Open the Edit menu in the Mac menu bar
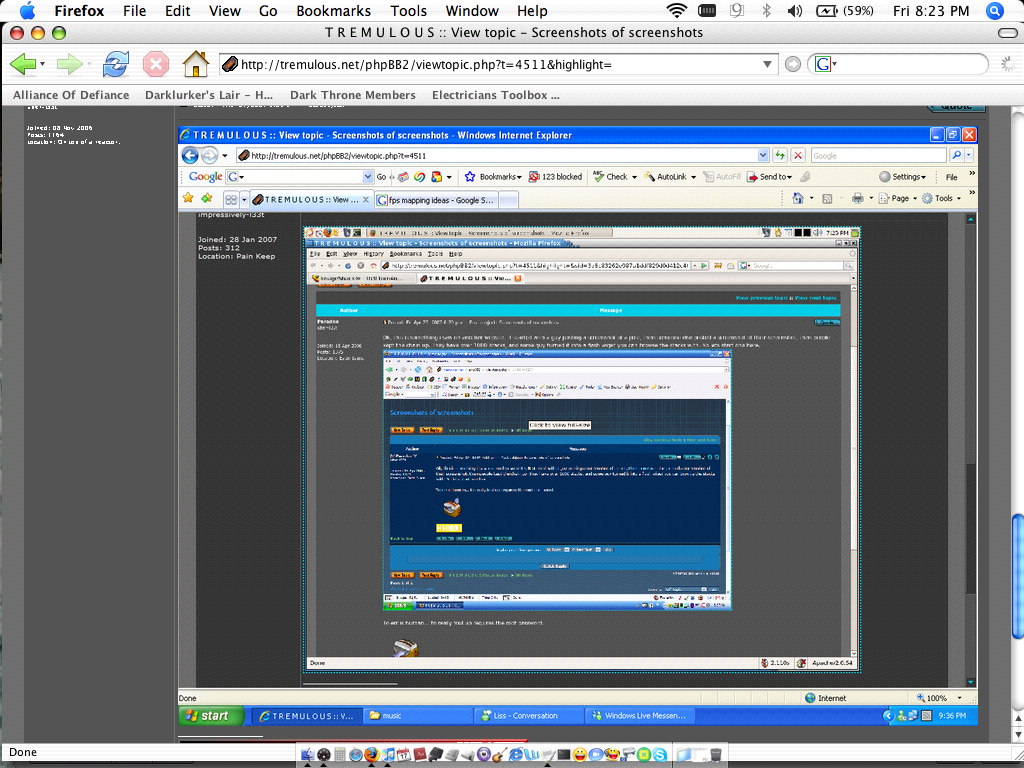 (x=178, y=10)
